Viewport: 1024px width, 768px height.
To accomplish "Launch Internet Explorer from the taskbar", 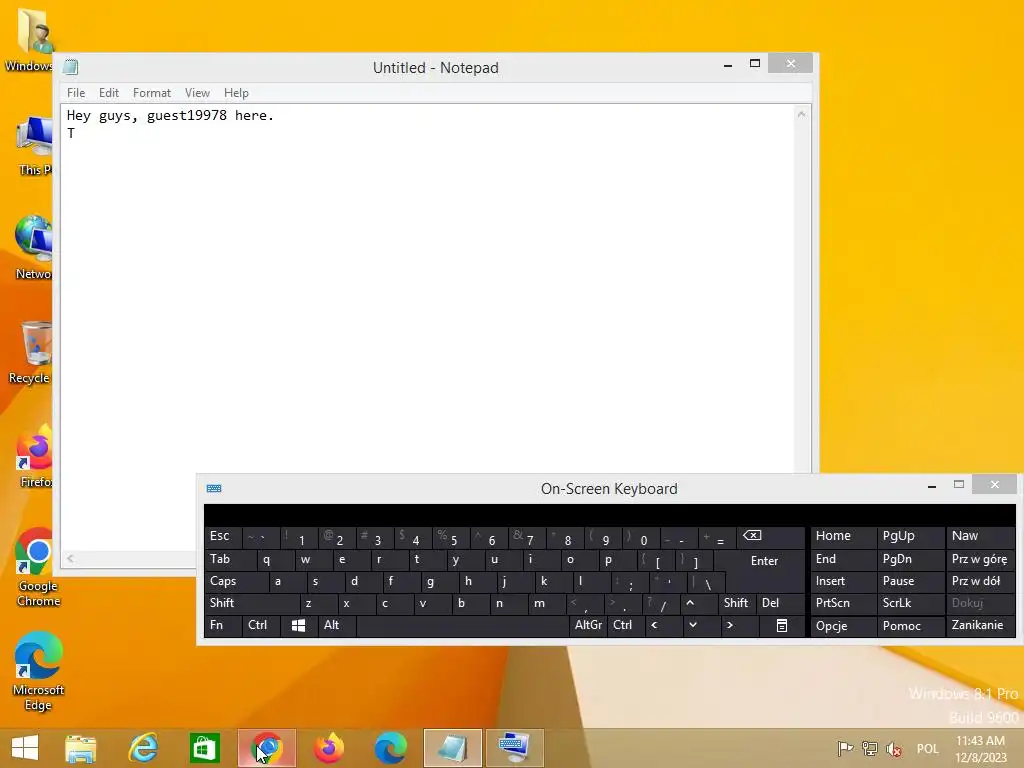I will tap(143, 748).
